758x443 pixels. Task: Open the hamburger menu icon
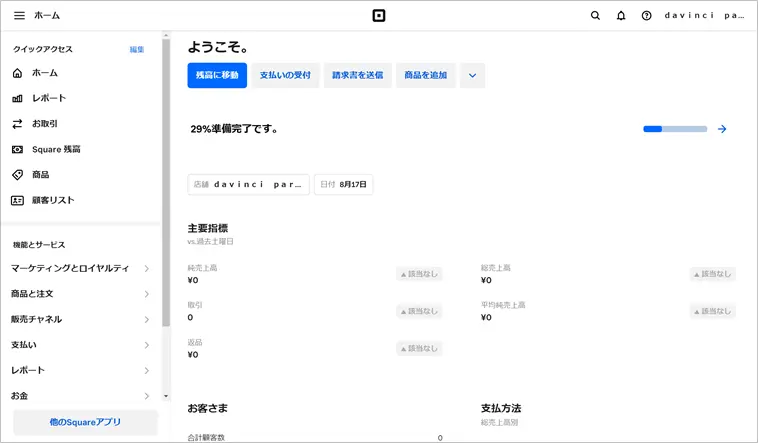19,16
